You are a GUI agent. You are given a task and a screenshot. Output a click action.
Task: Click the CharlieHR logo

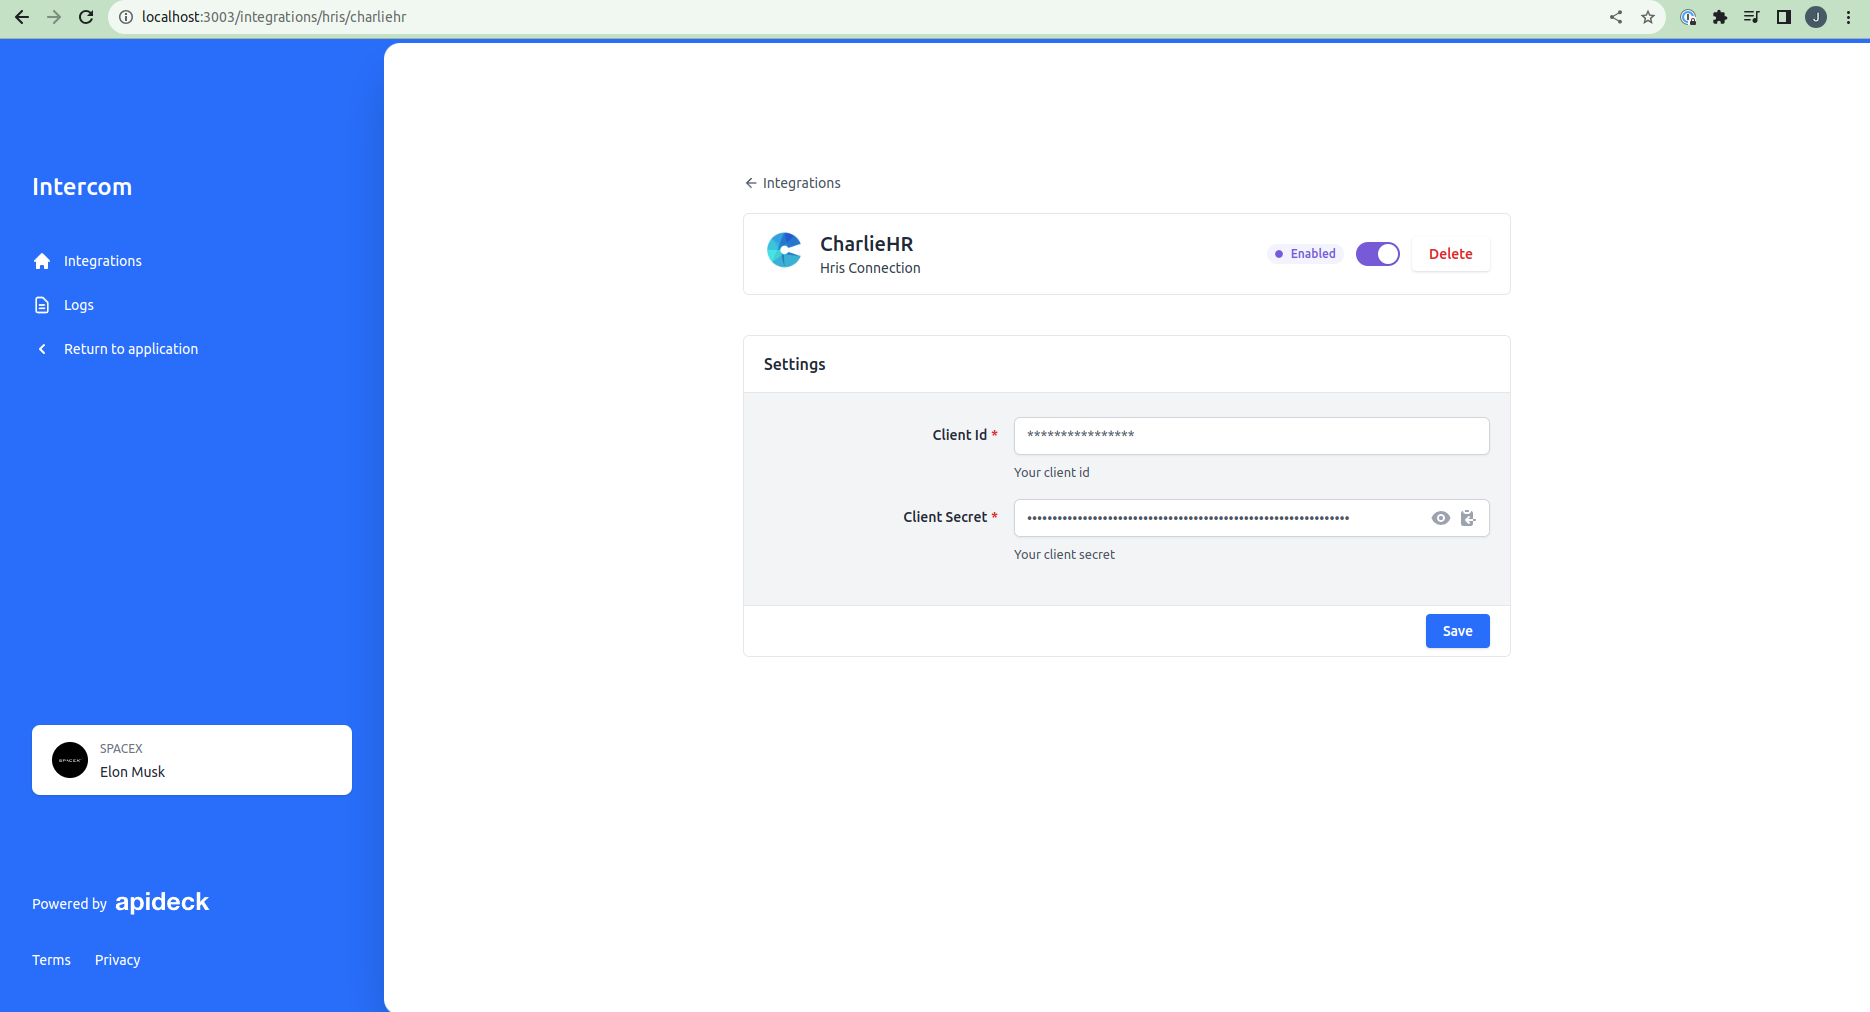pos(784,250)
